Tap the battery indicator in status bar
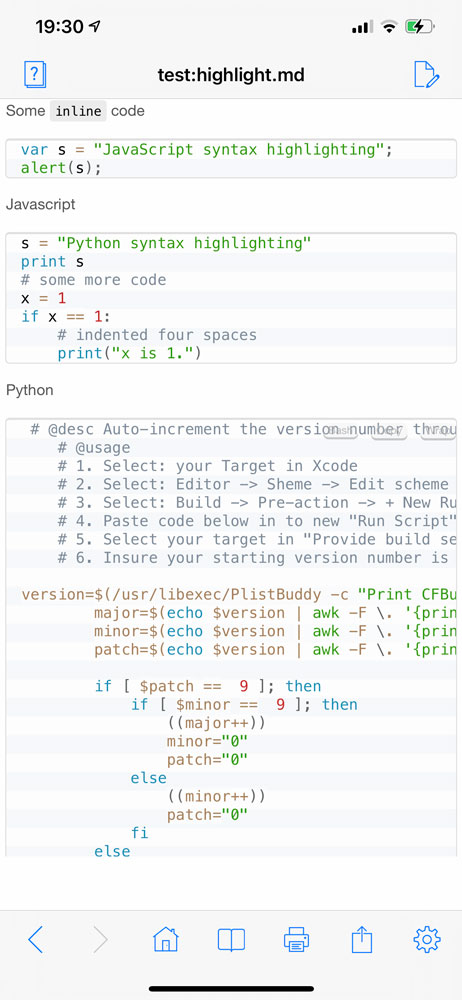462x1000 pixels. pos(421,27)
